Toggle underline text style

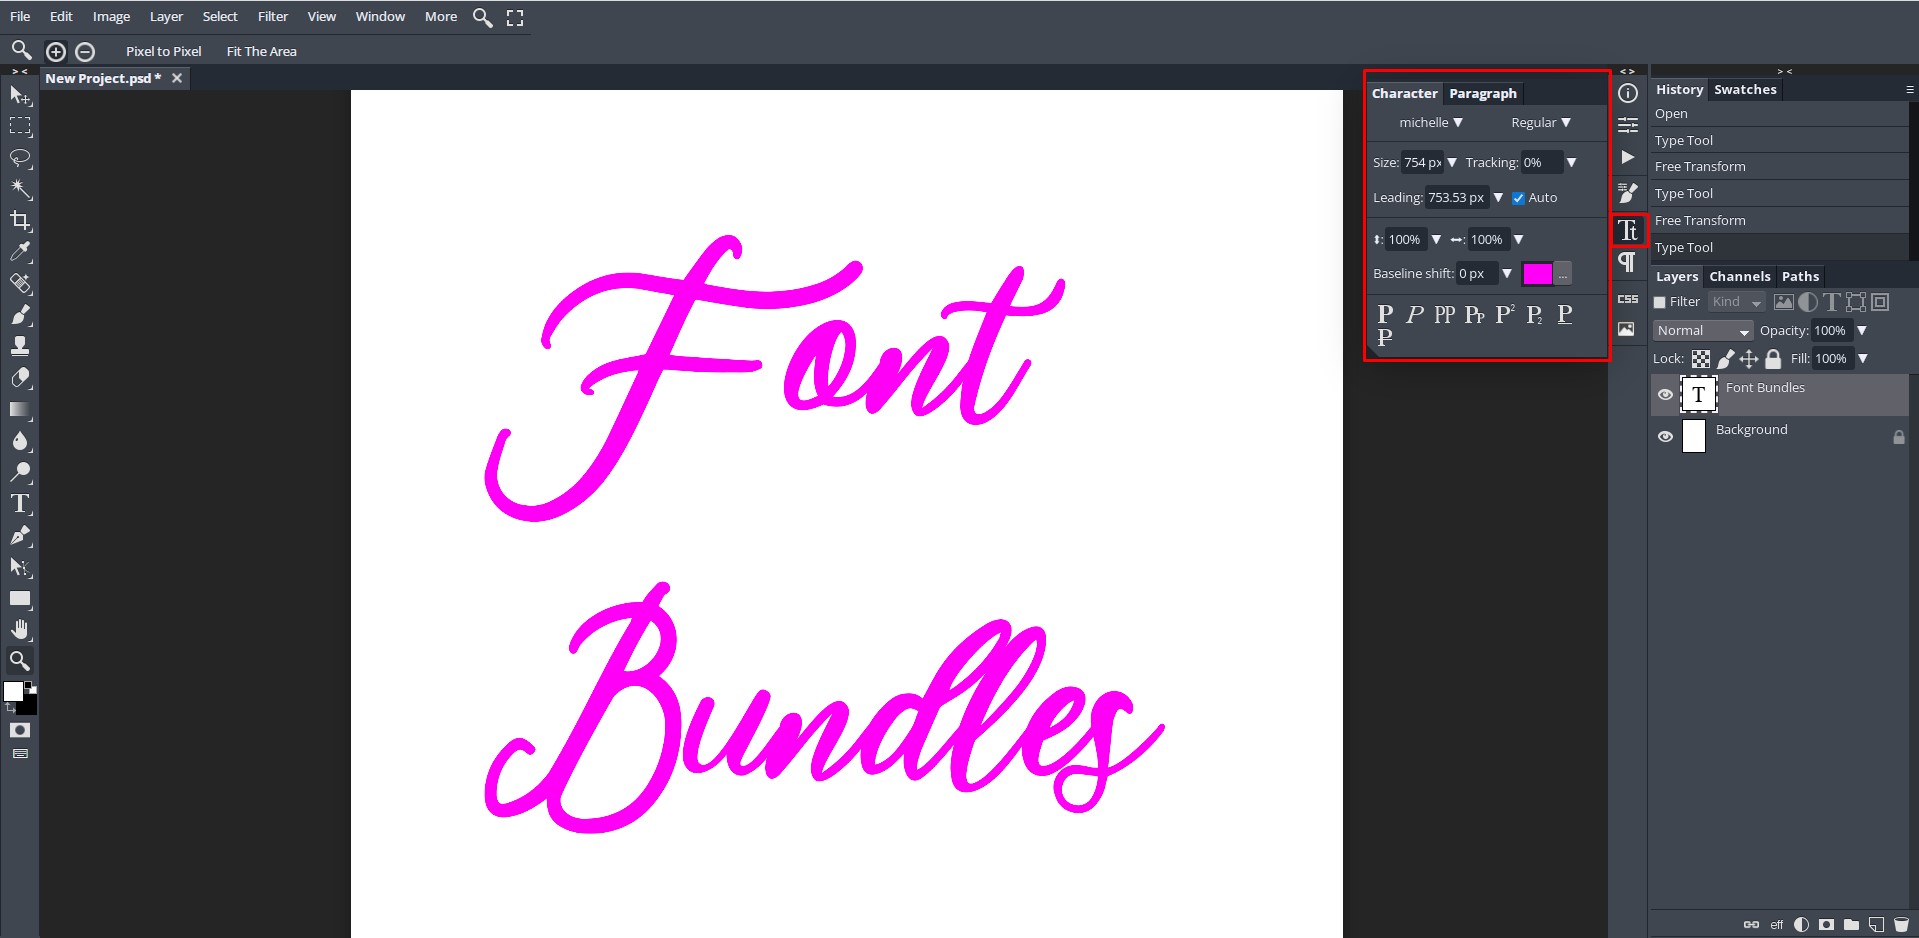click(1565, 314)
